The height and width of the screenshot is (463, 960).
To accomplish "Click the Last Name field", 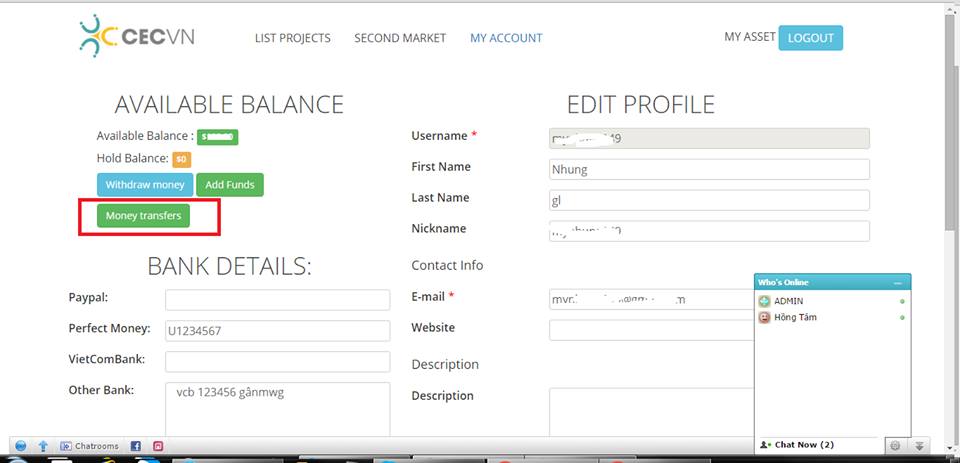I will click(x=709, y=200).
